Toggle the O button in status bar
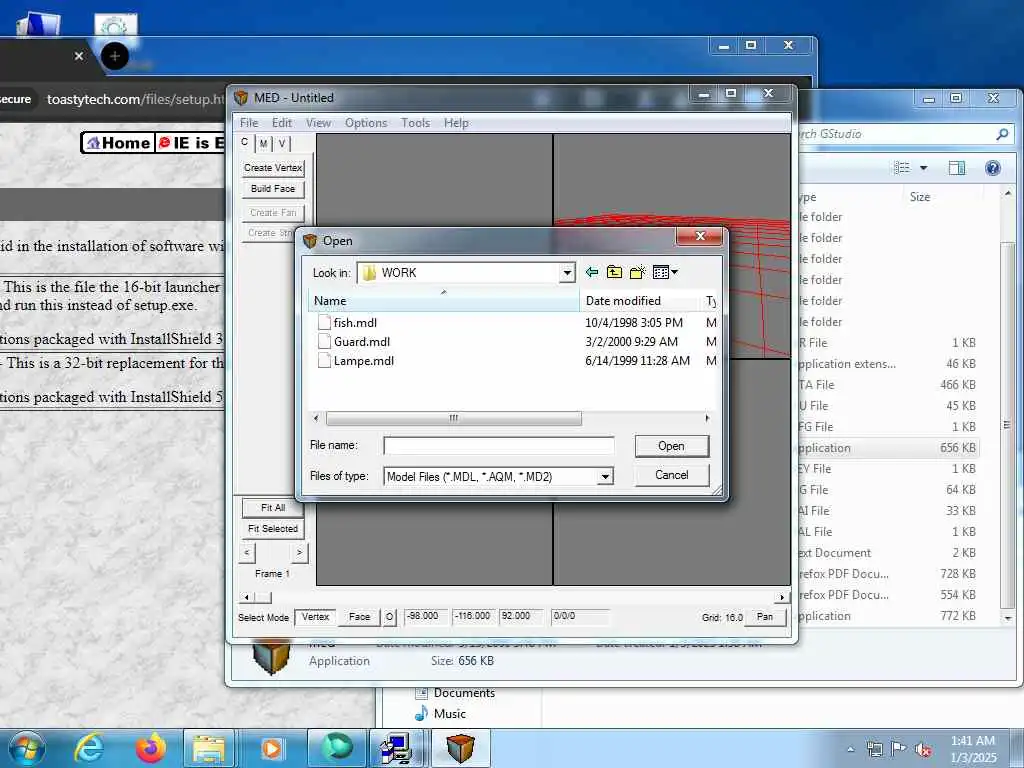The height and width of the screenshot is (768, 1024). [x=389, y=616]
